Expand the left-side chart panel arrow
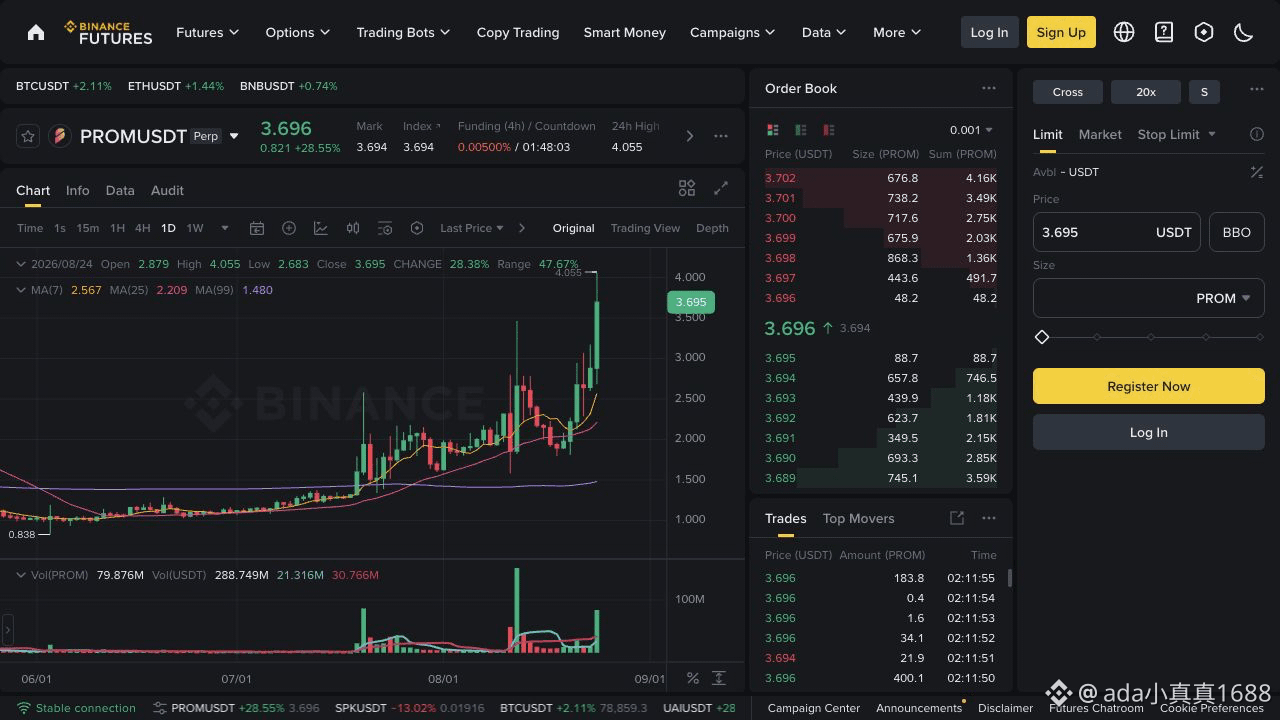 tap(7, 630)
